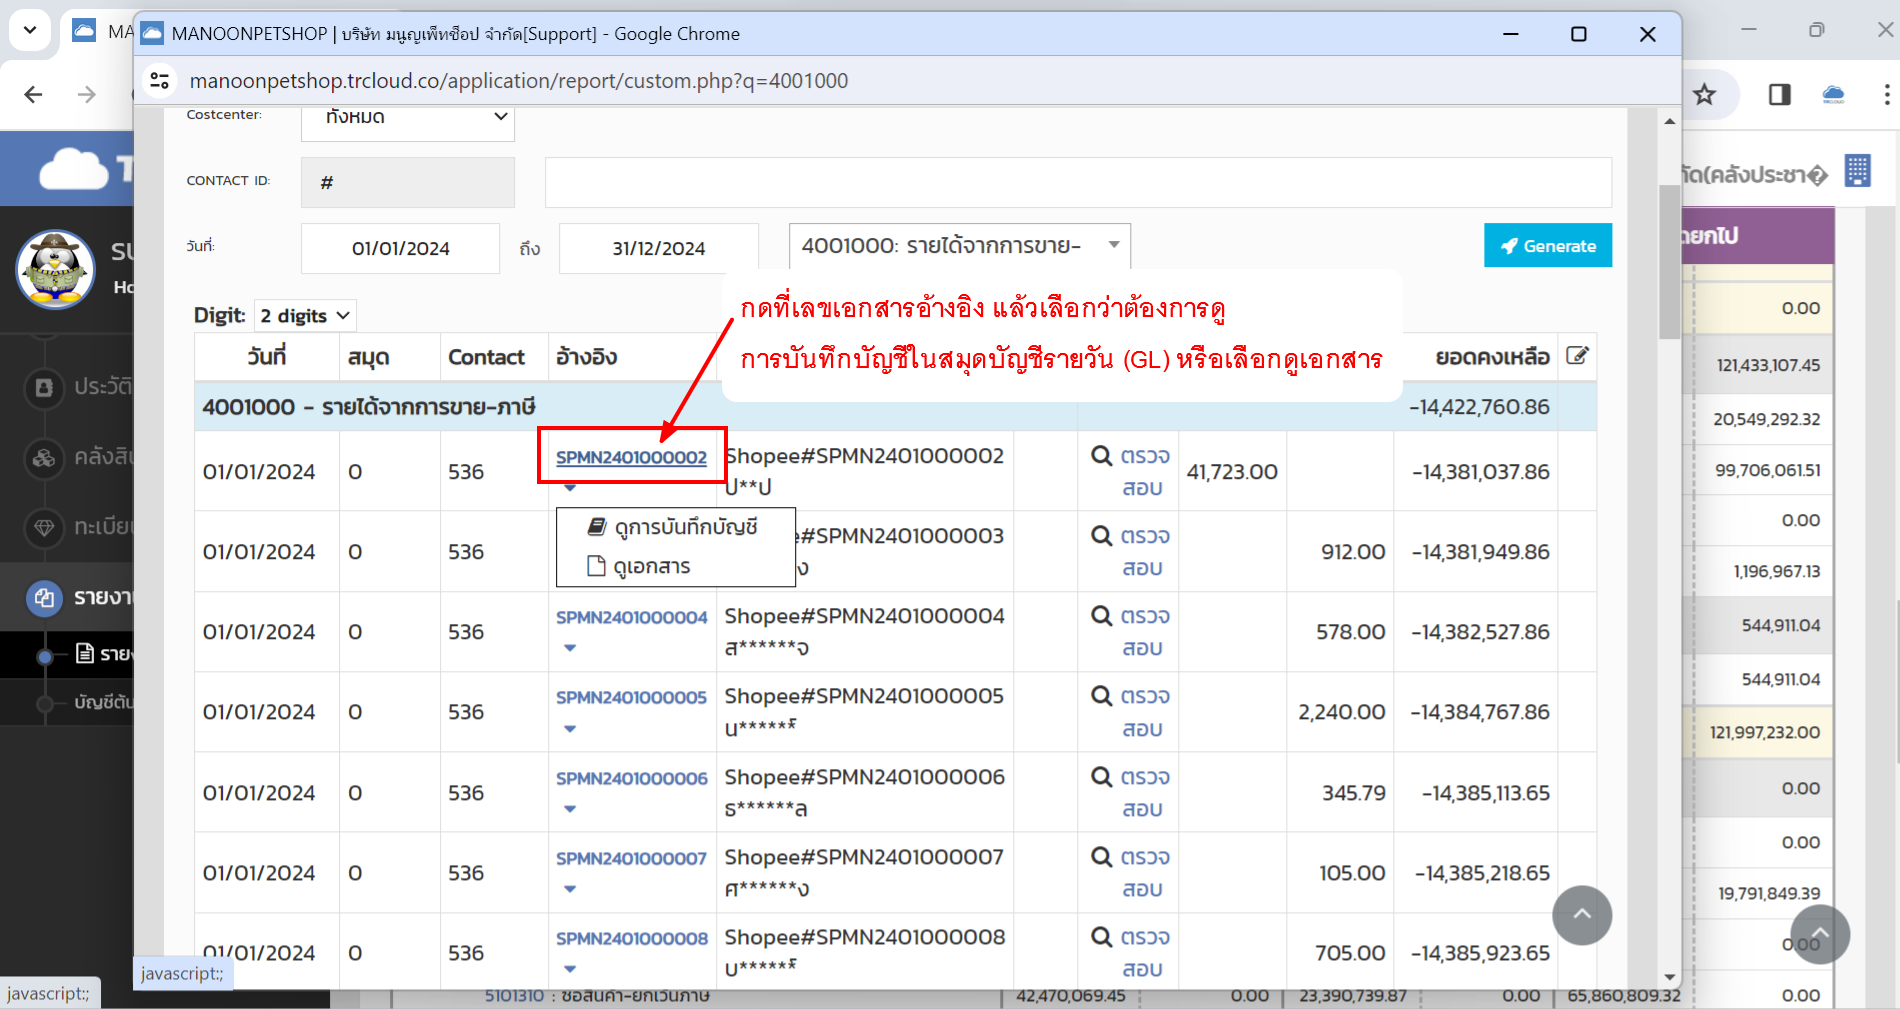Click bookmark star in background Chrome window

pyautogui.click(x=1705, y=95)
